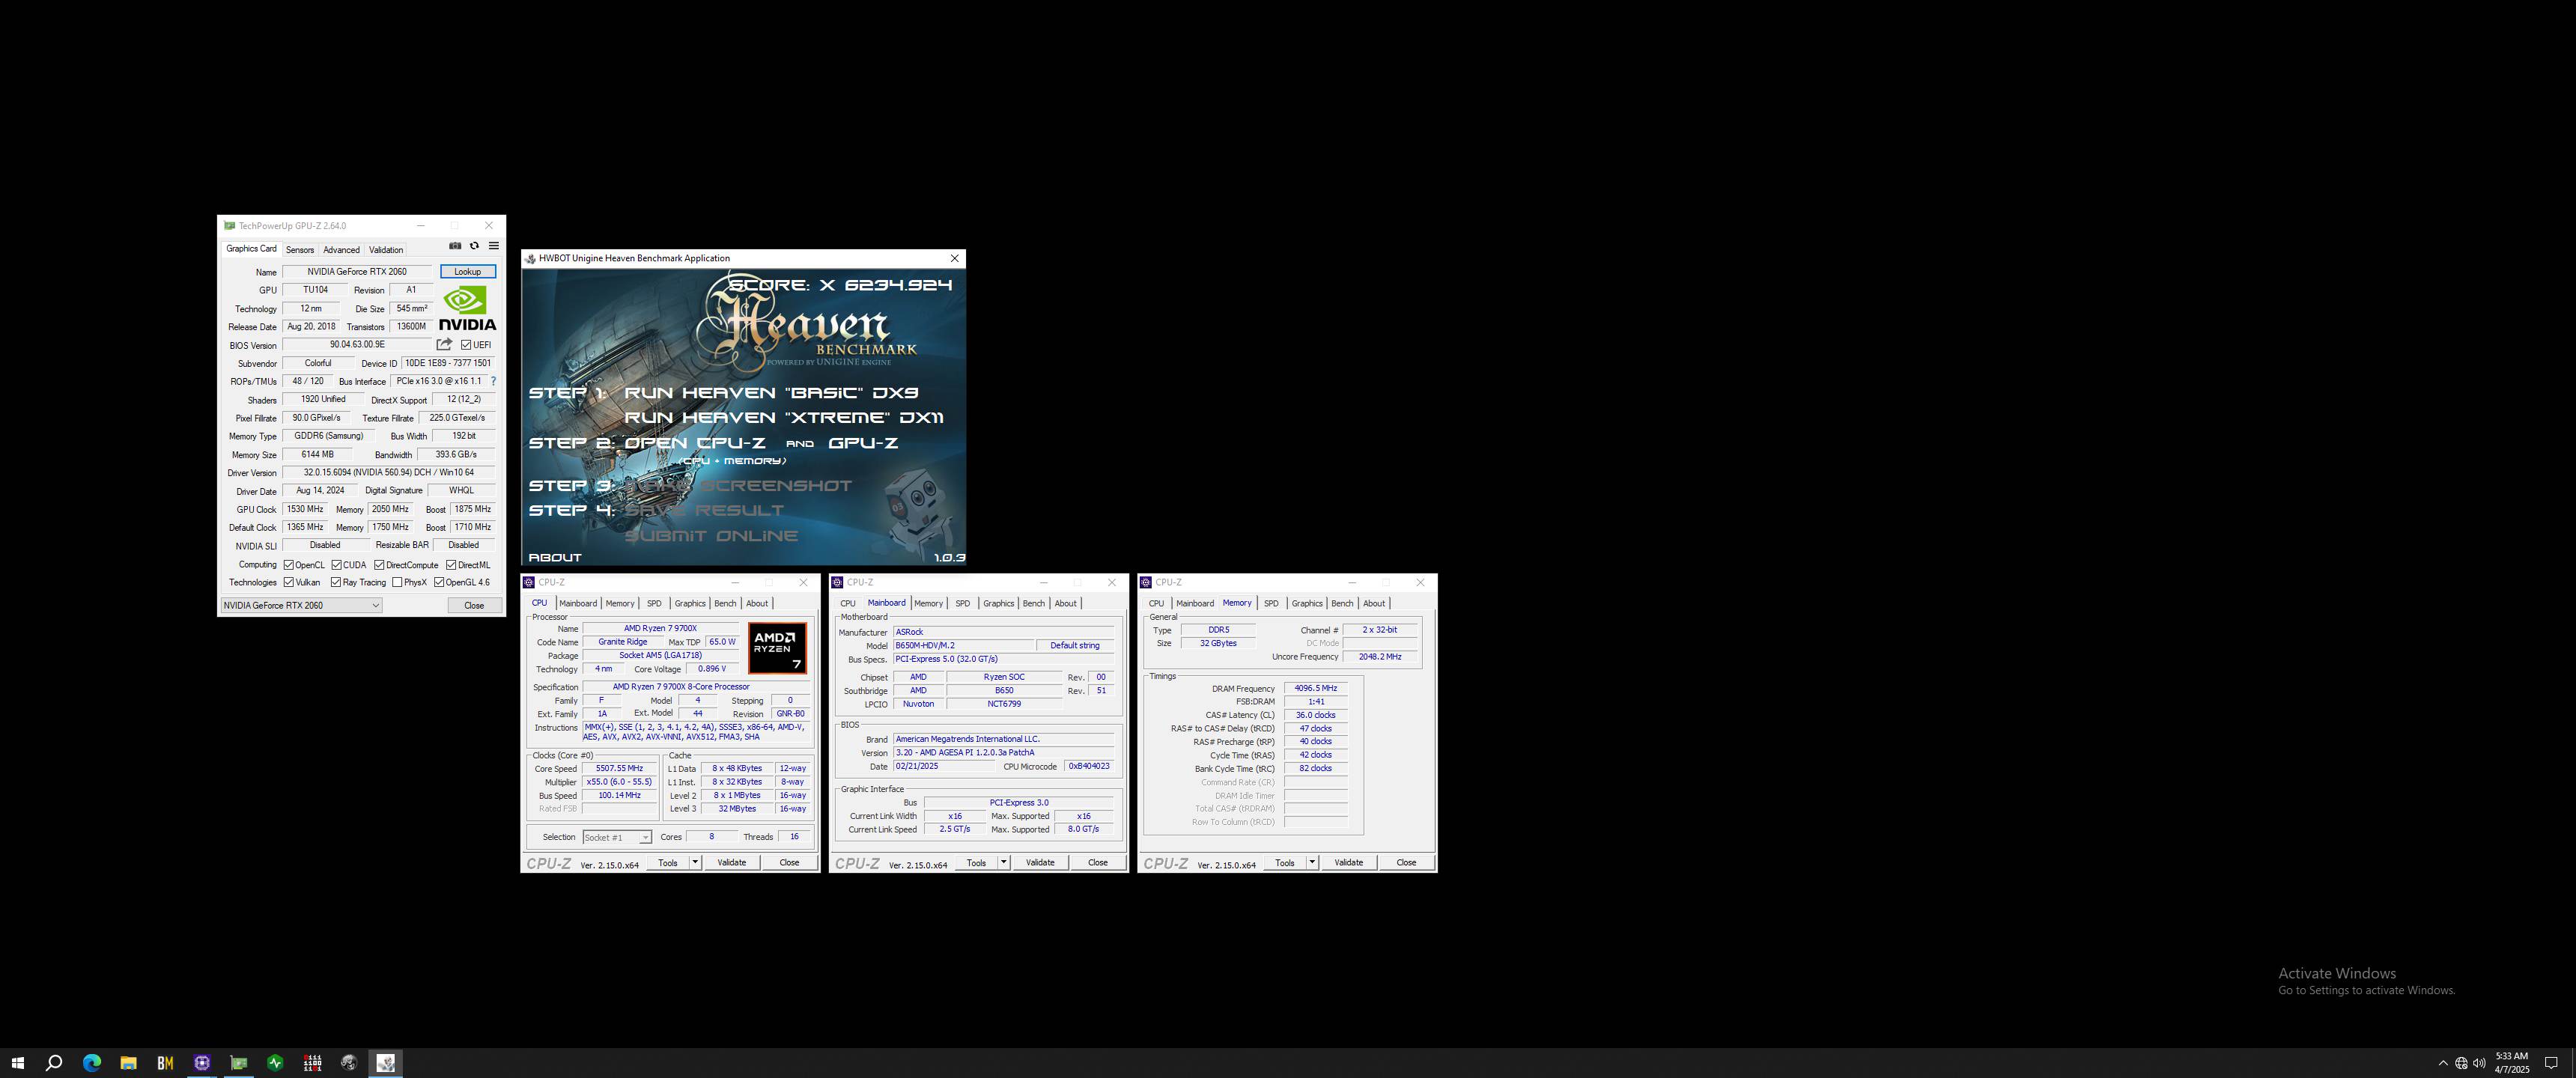Open the Validation tab in GPU-Z
The height and width of the screenshot is (1078, 2576).
pos(386,250)
